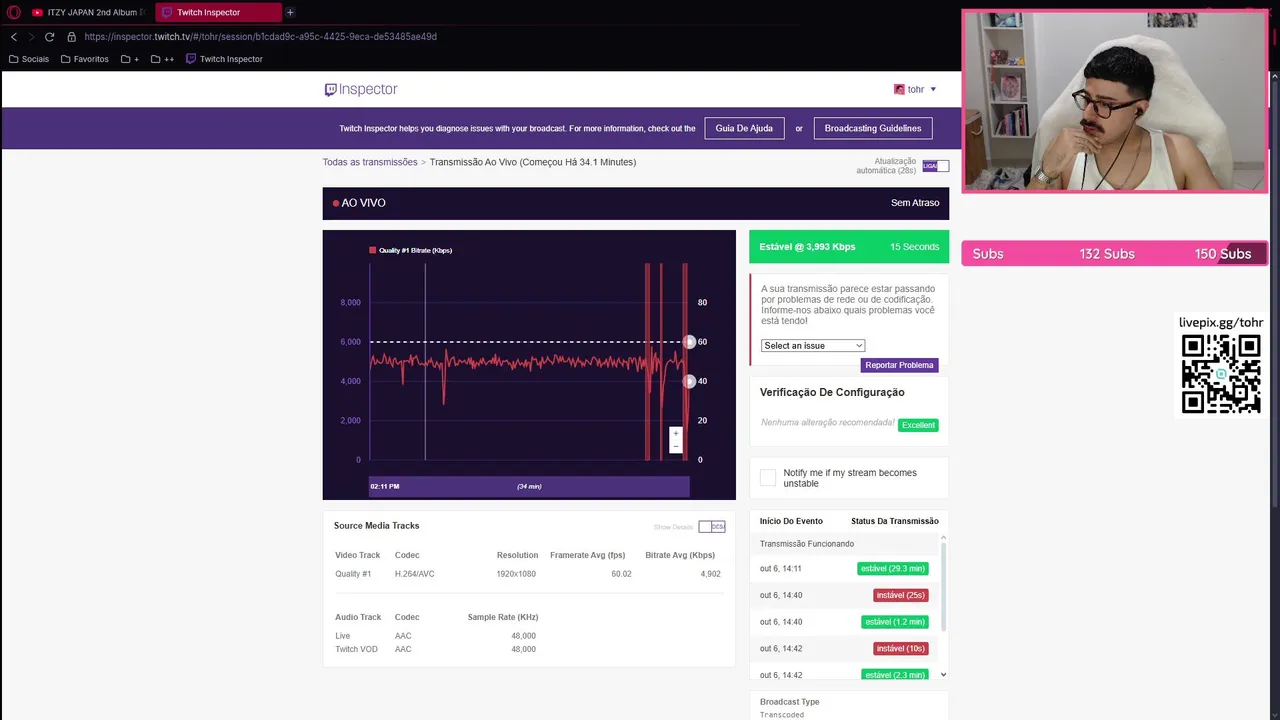The image size is (1280, 720).
Task: Click the estável (29.3 min) status badge
Action: pyautogui.click(x=893, y=568)
